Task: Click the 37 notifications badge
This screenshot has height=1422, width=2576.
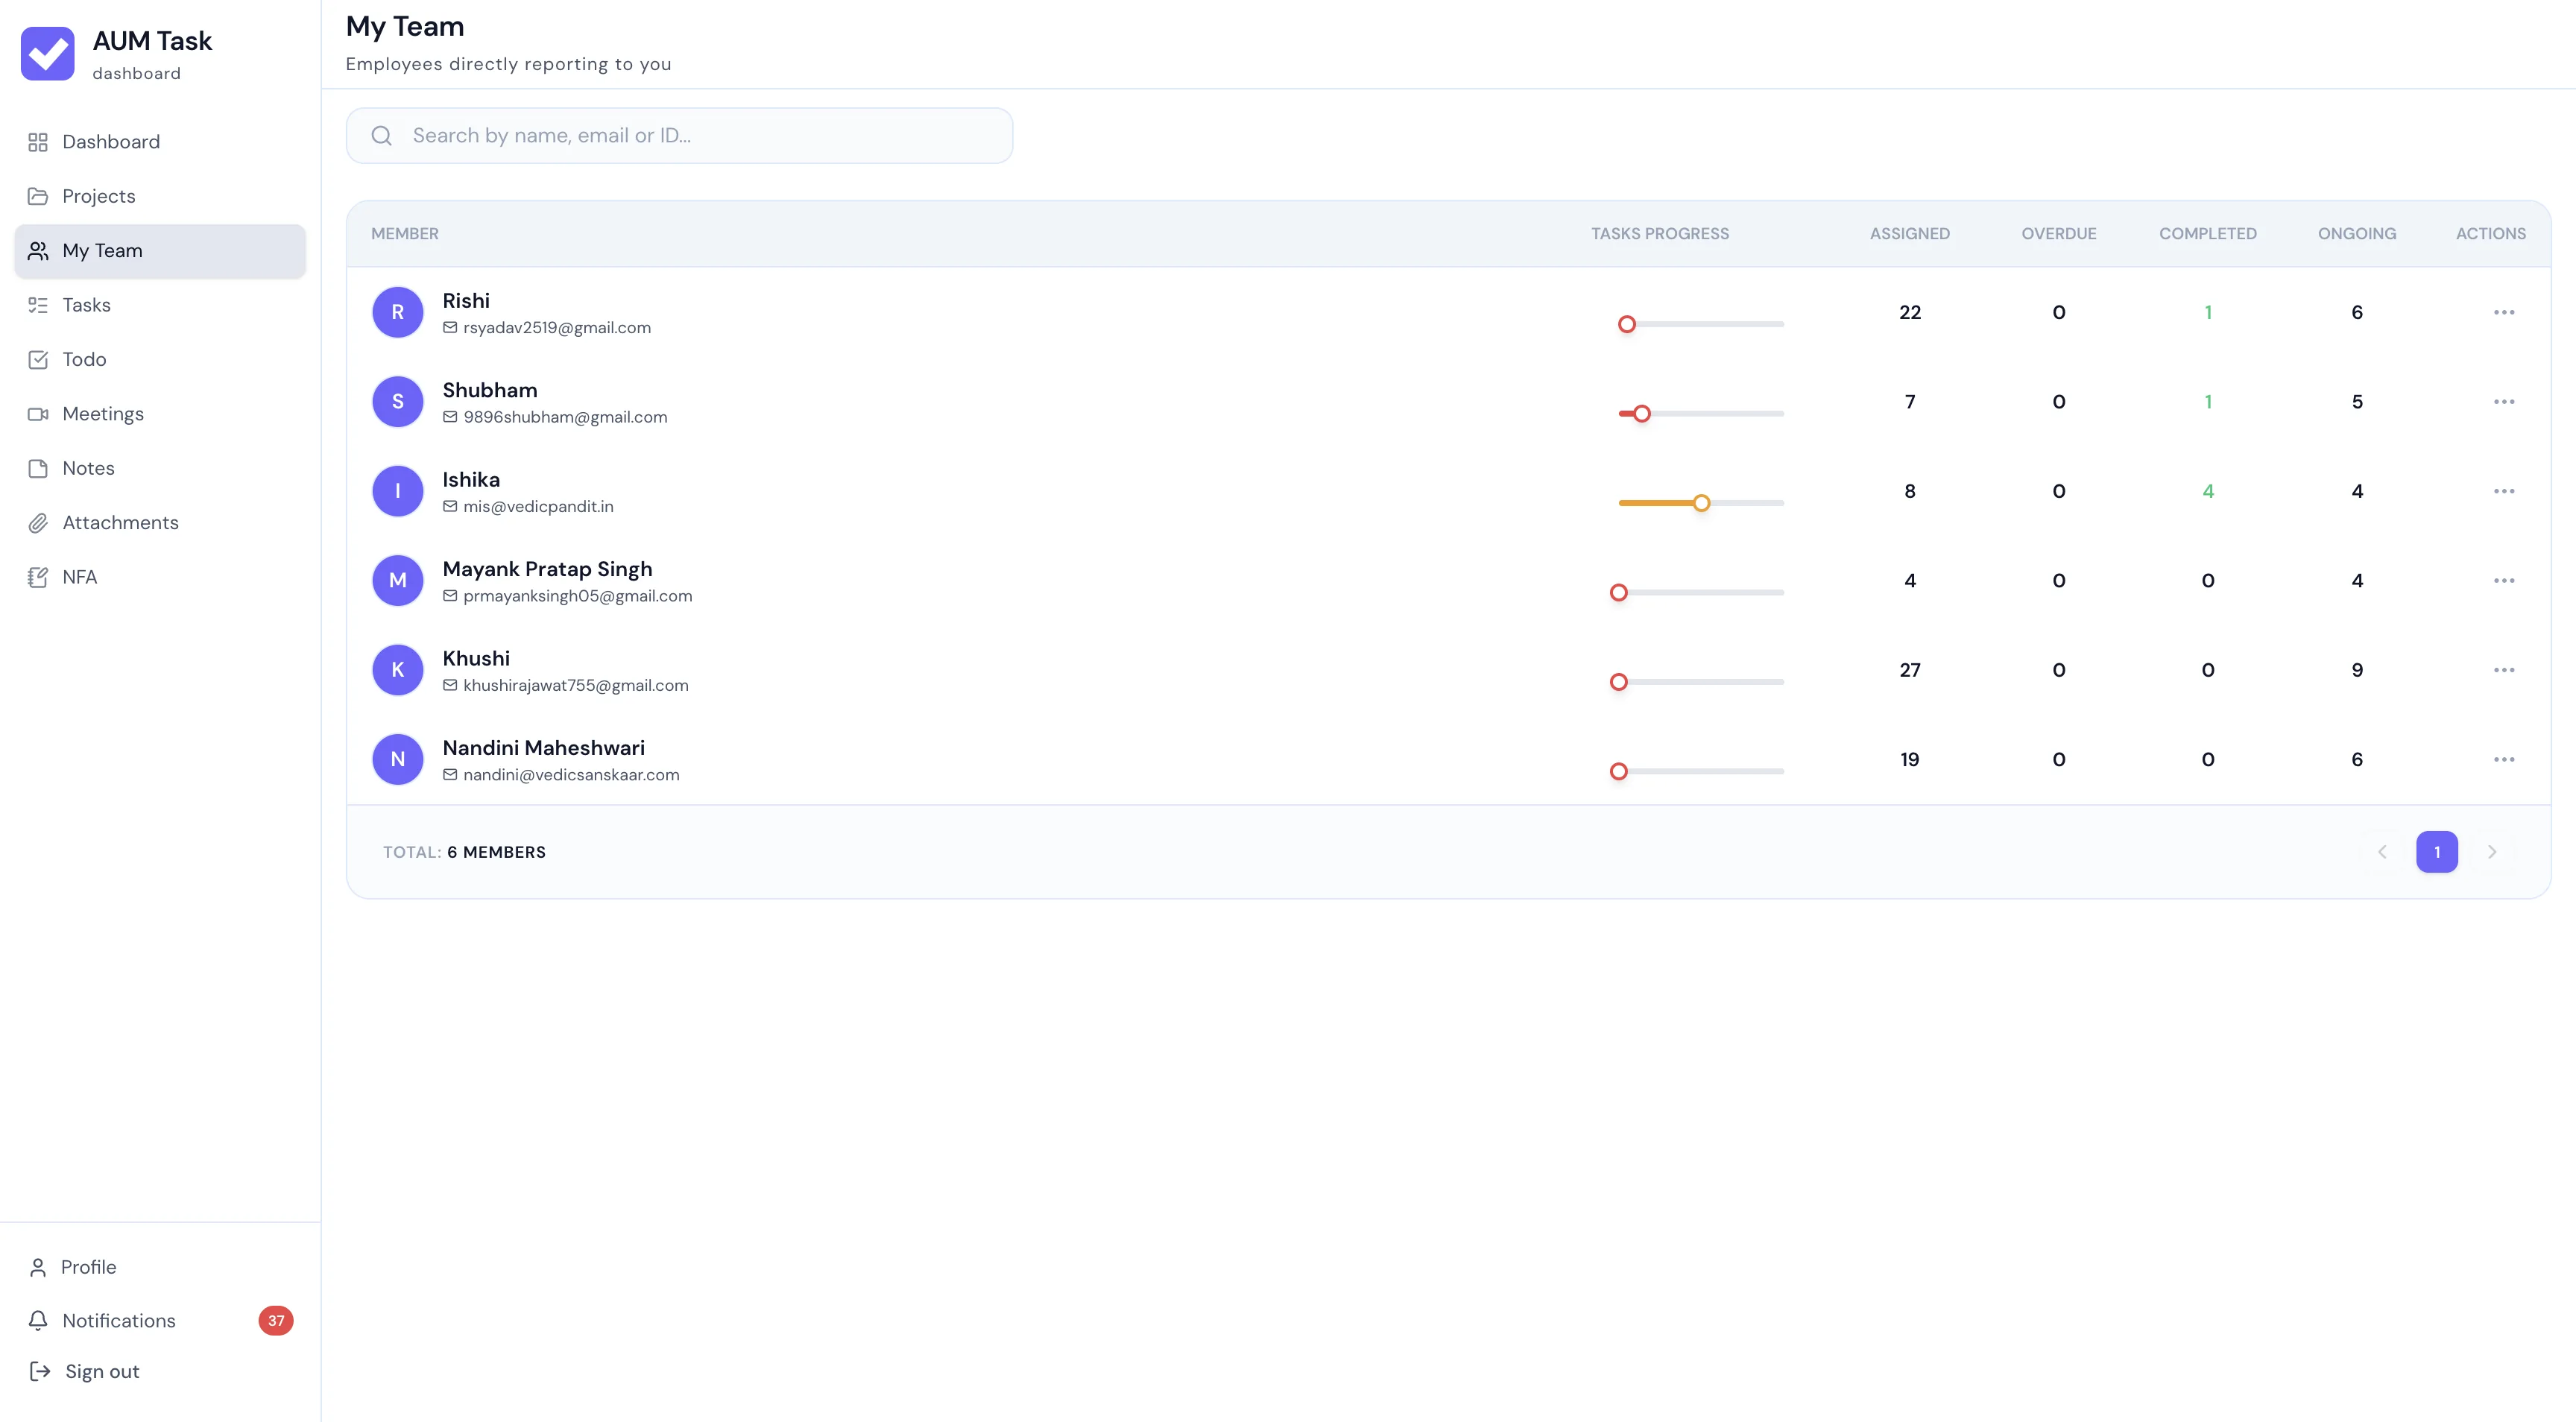Action: (276, 1320)
